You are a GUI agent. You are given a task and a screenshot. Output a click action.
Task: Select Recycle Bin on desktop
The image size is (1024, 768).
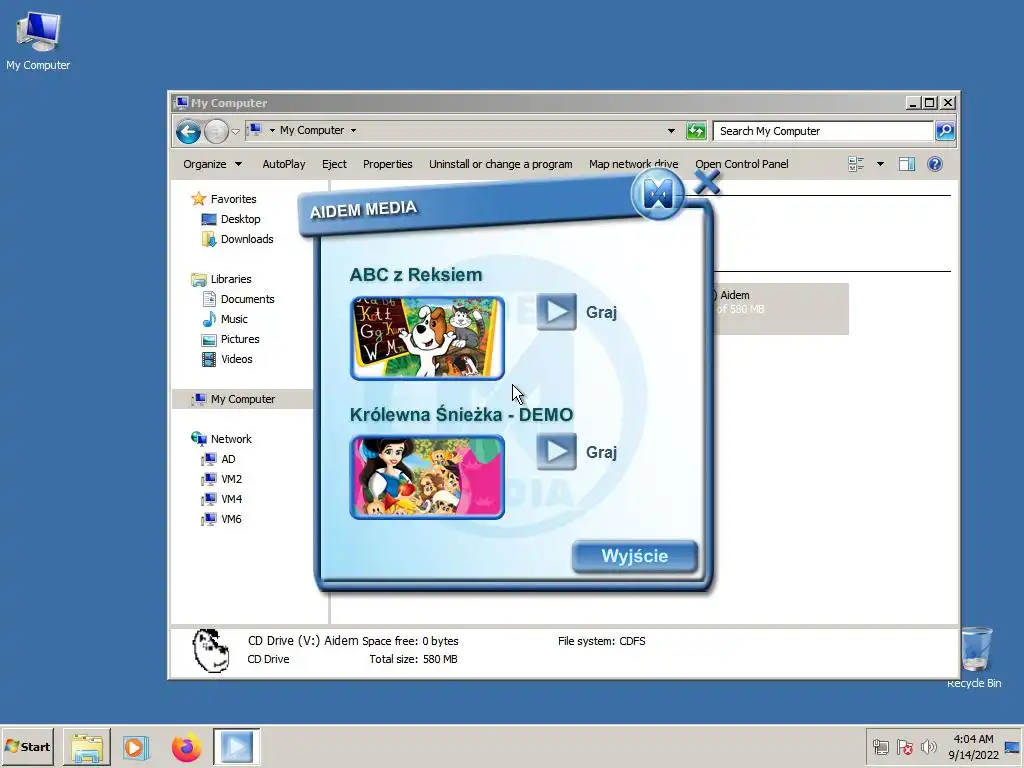pos(974,657)
